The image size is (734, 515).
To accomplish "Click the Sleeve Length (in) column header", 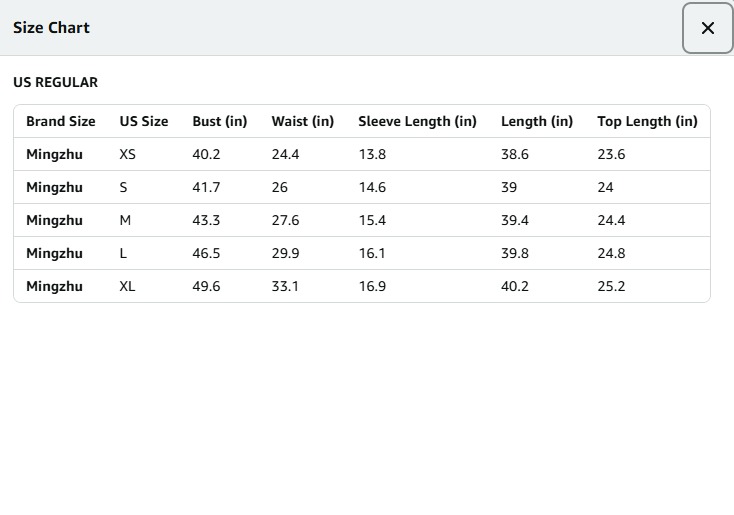I will [417, 121].
